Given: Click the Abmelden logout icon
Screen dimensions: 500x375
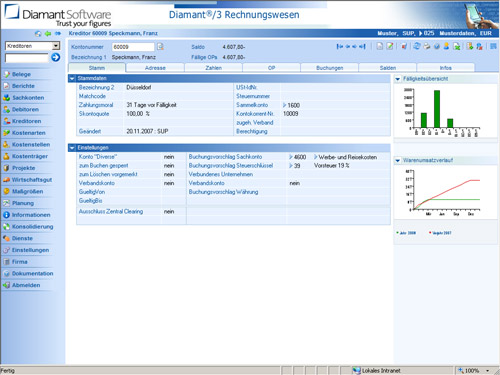Looking at the screenshot, I should tap(6, 285).
